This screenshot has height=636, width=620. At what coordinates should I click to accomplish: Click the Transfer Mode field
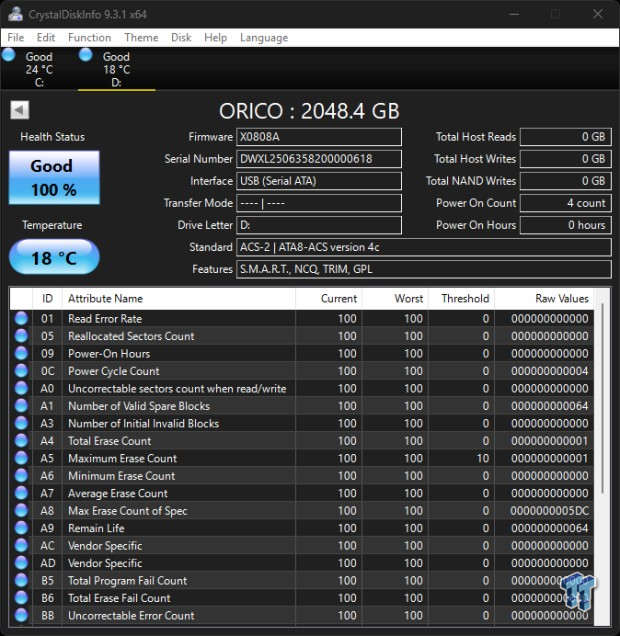(x=319, y=203)
